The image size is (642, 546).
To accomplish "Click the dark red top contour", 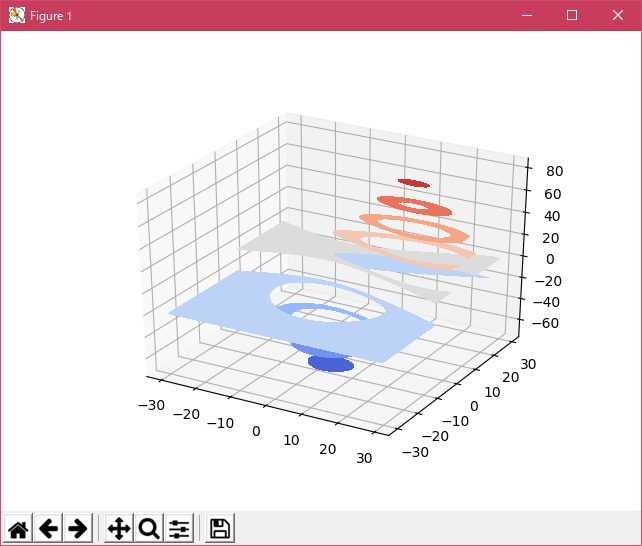I will click(x=413, y=183).
